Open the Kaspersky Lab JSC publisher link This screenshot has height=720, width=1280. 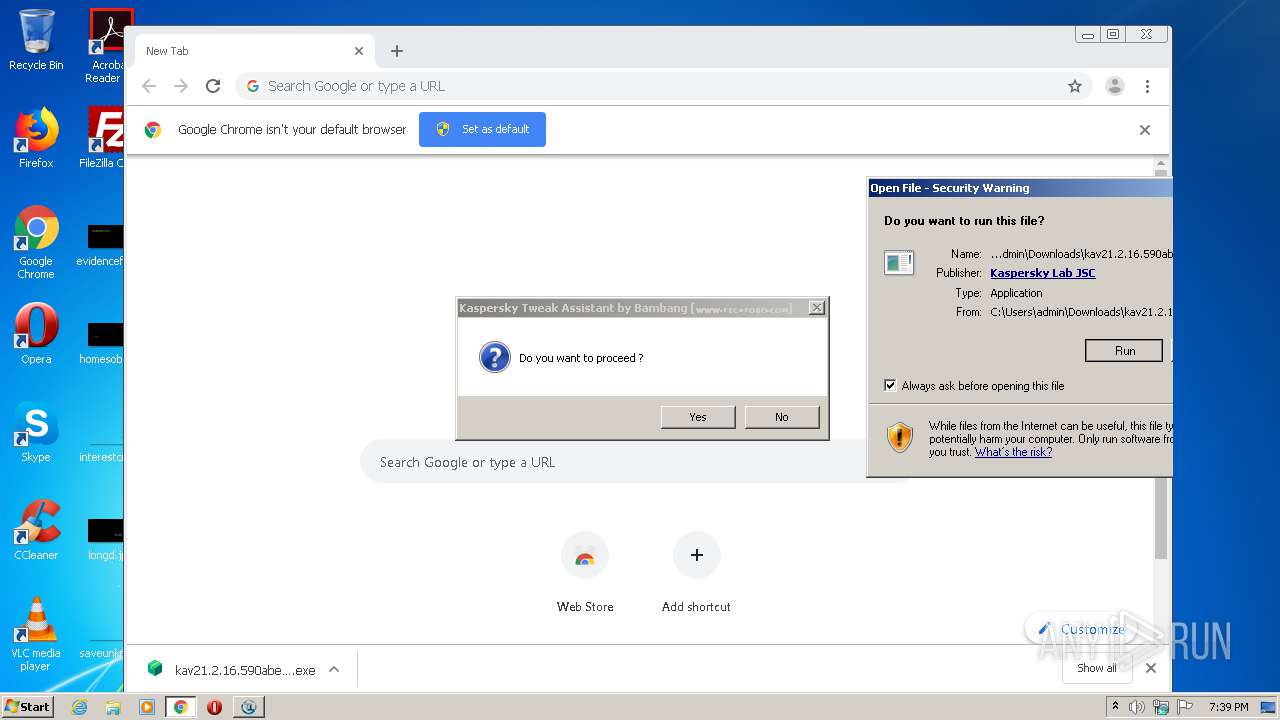(1042, 273)
